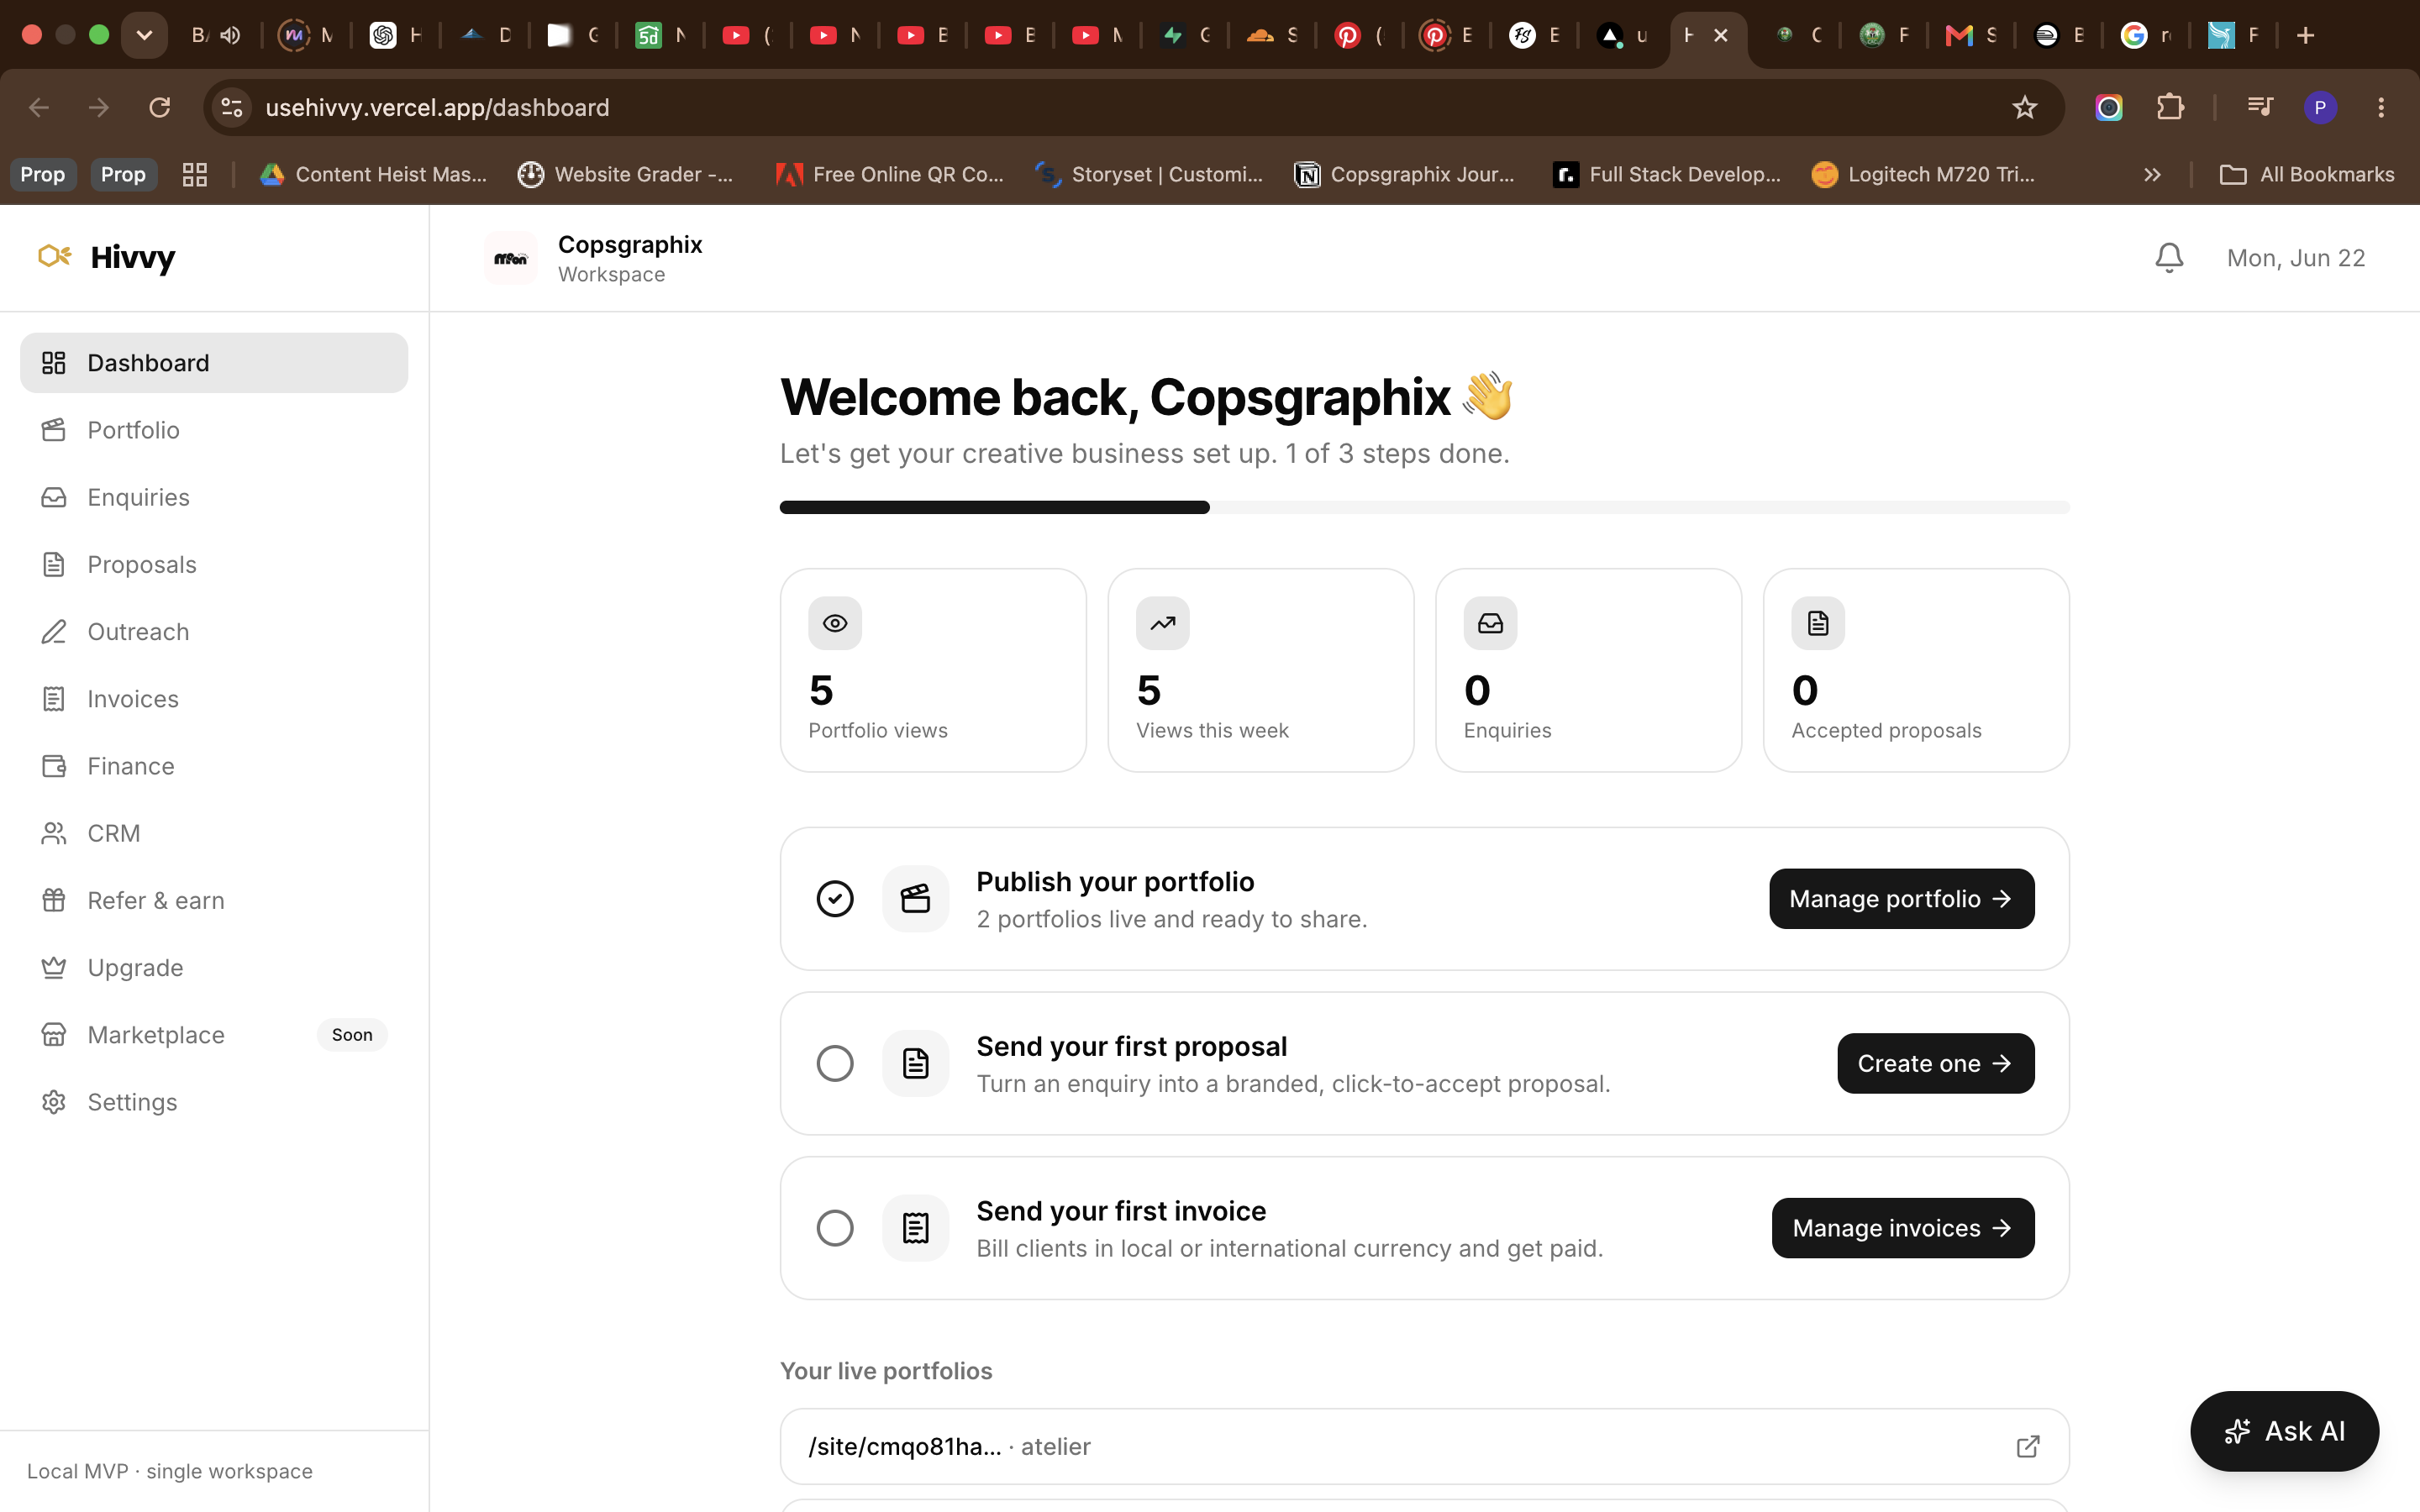Click the Portfolio views eye icon

point(835,623)
